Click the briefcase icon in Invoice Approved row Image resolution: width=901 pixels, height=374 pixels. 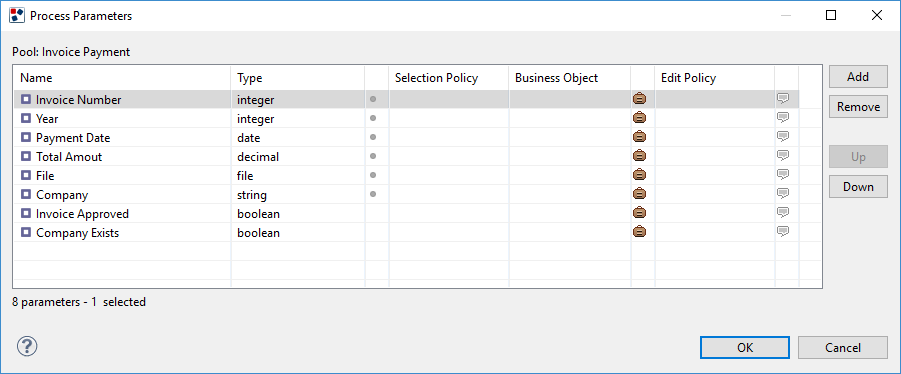(640, 213)
